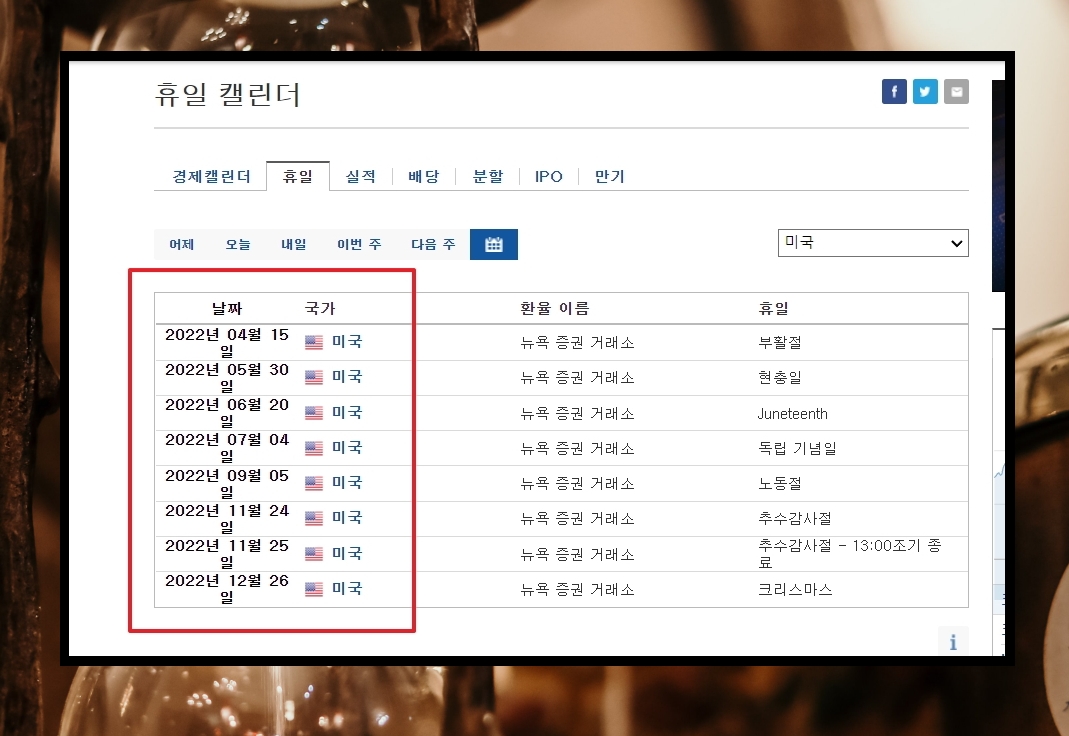Click US flag in 12월 26일 row

pyautogui.click(x=314, y=589)
